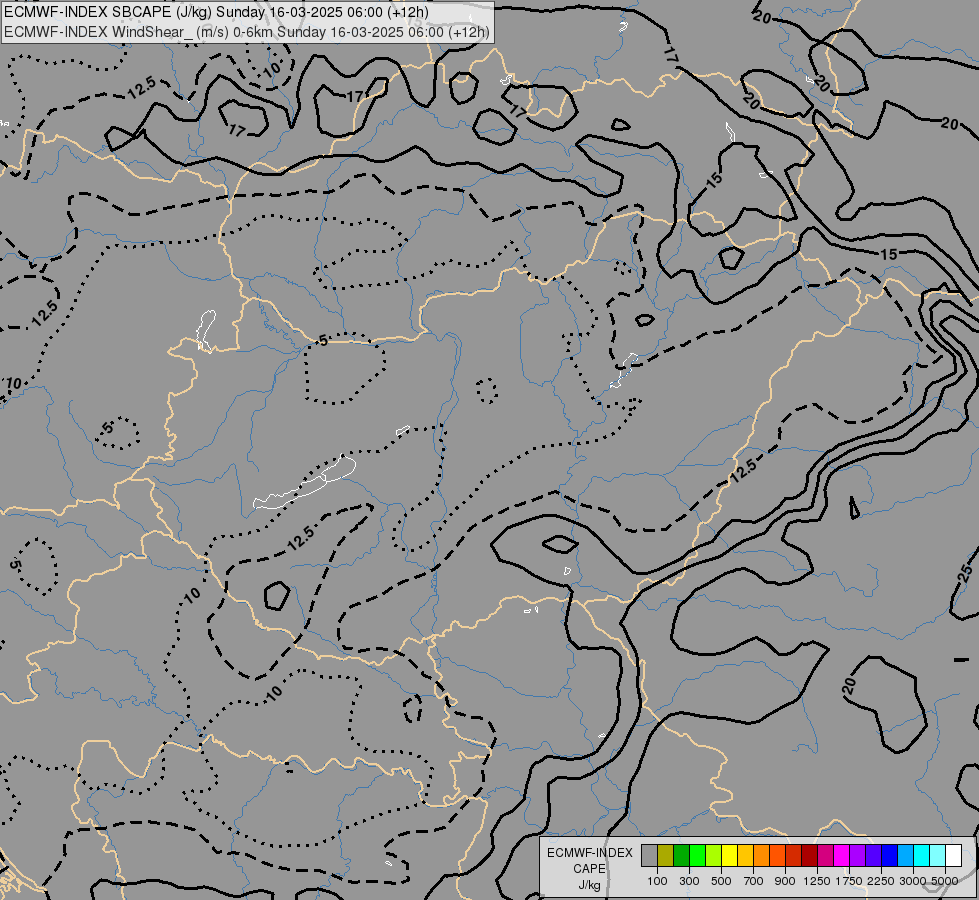This screenshot has height=900, width=979.
Task: Click the '5000' legend tick label
Action: pyautogui.click(x=945, y=881)
